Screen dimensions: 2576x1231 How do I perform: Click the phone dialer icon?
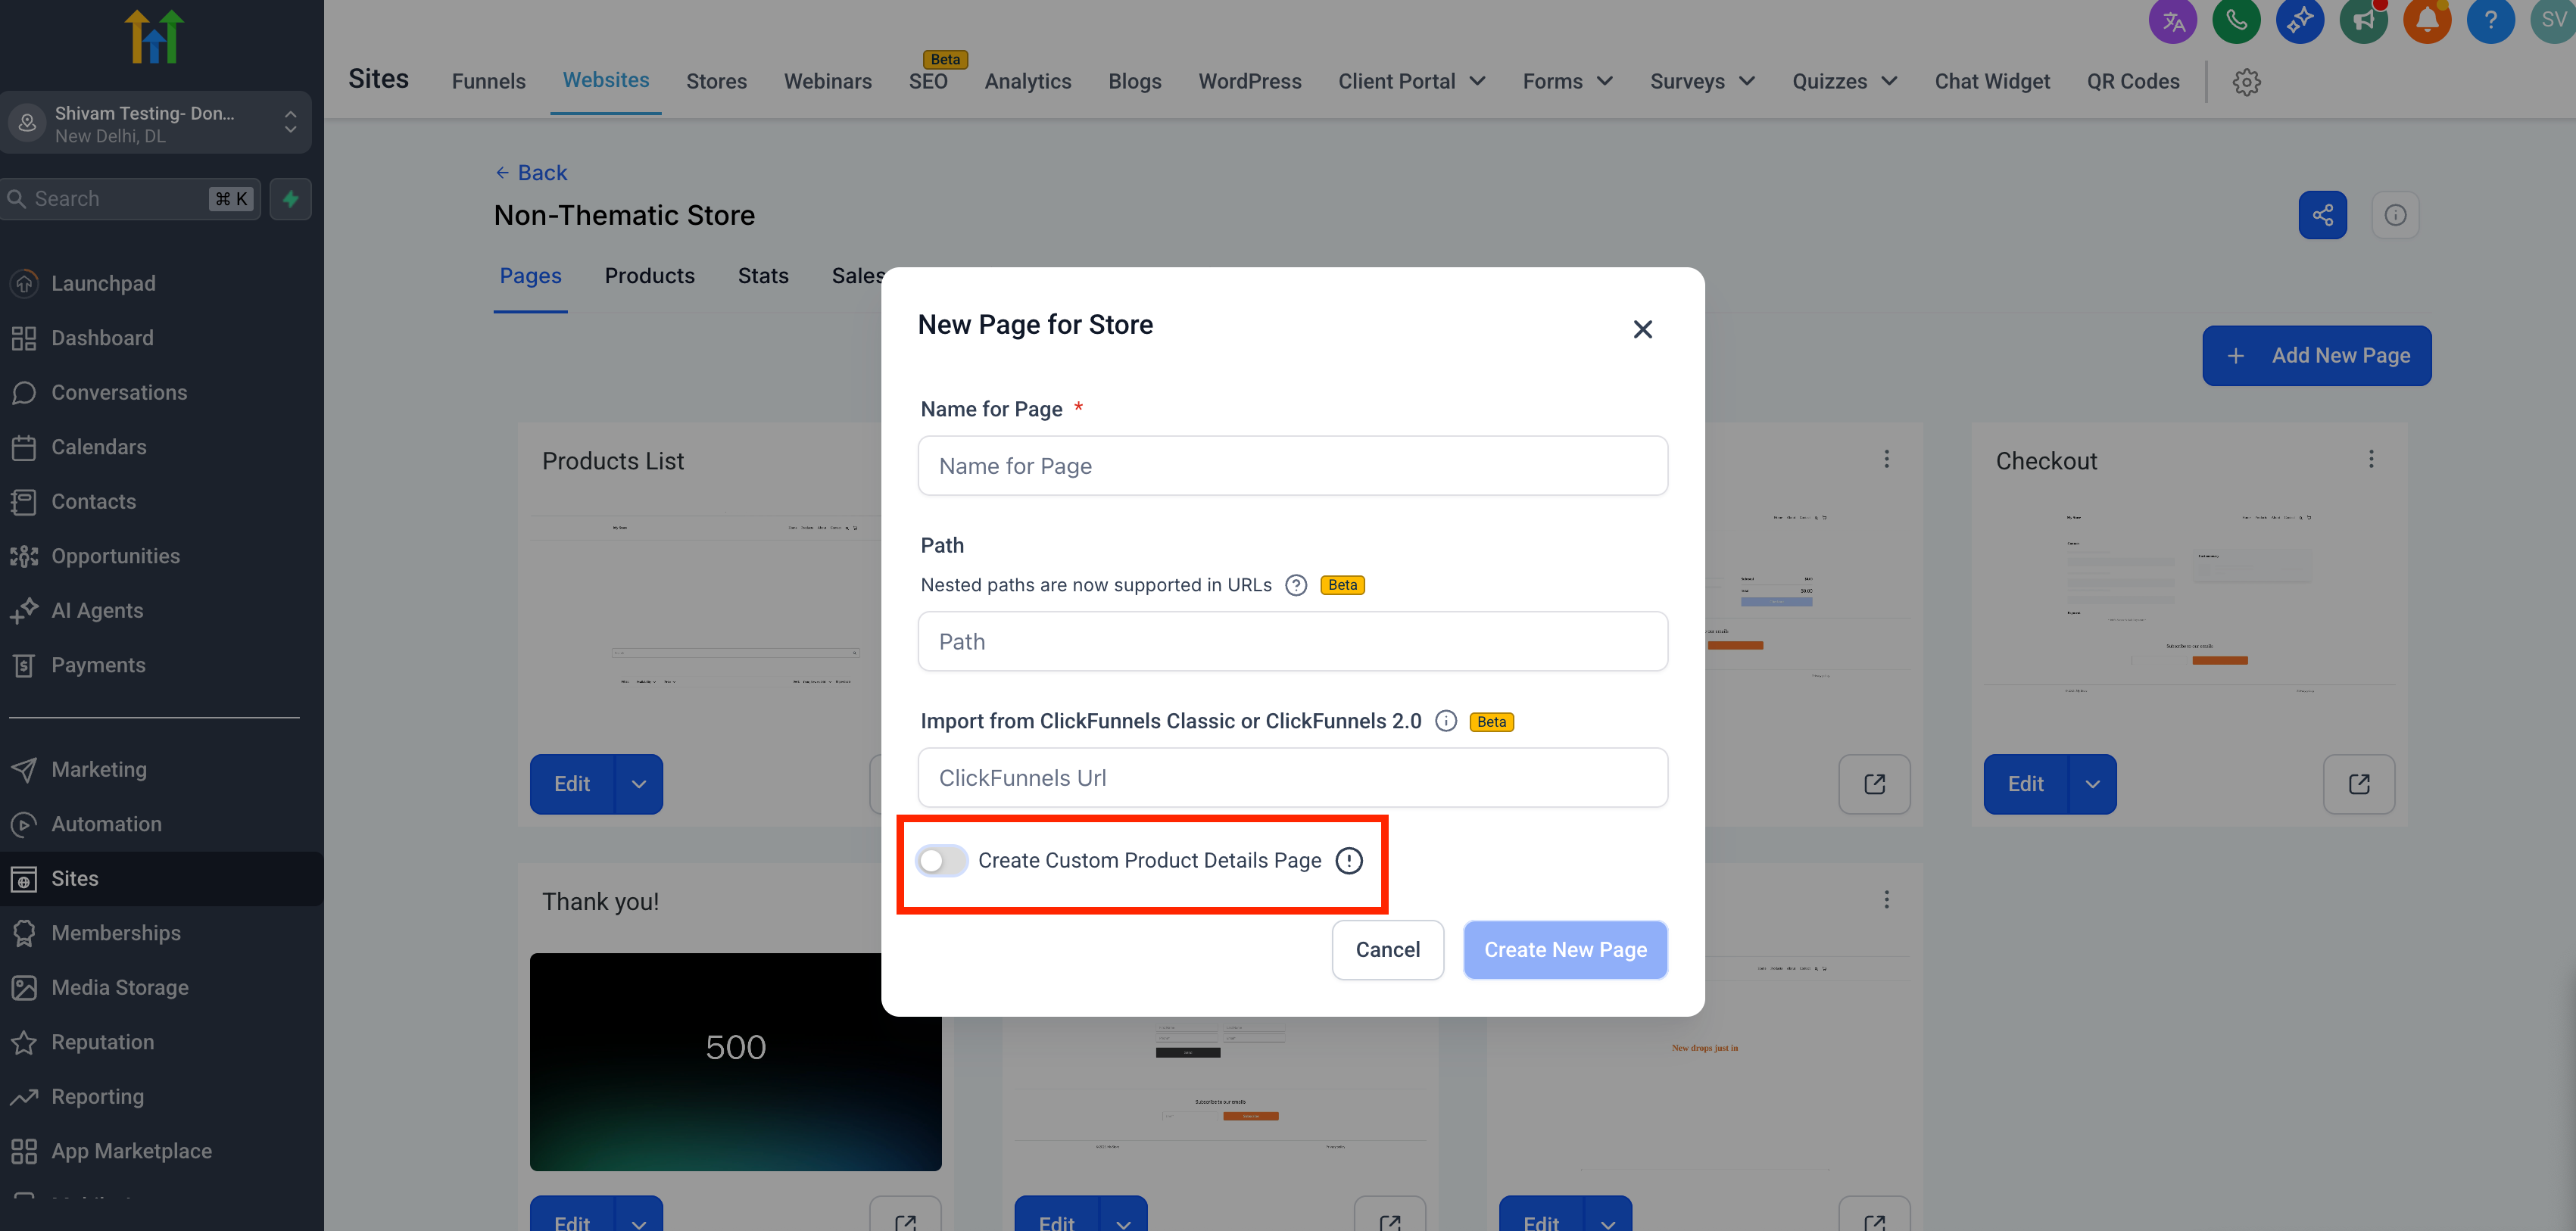[x=2236, y=21]
